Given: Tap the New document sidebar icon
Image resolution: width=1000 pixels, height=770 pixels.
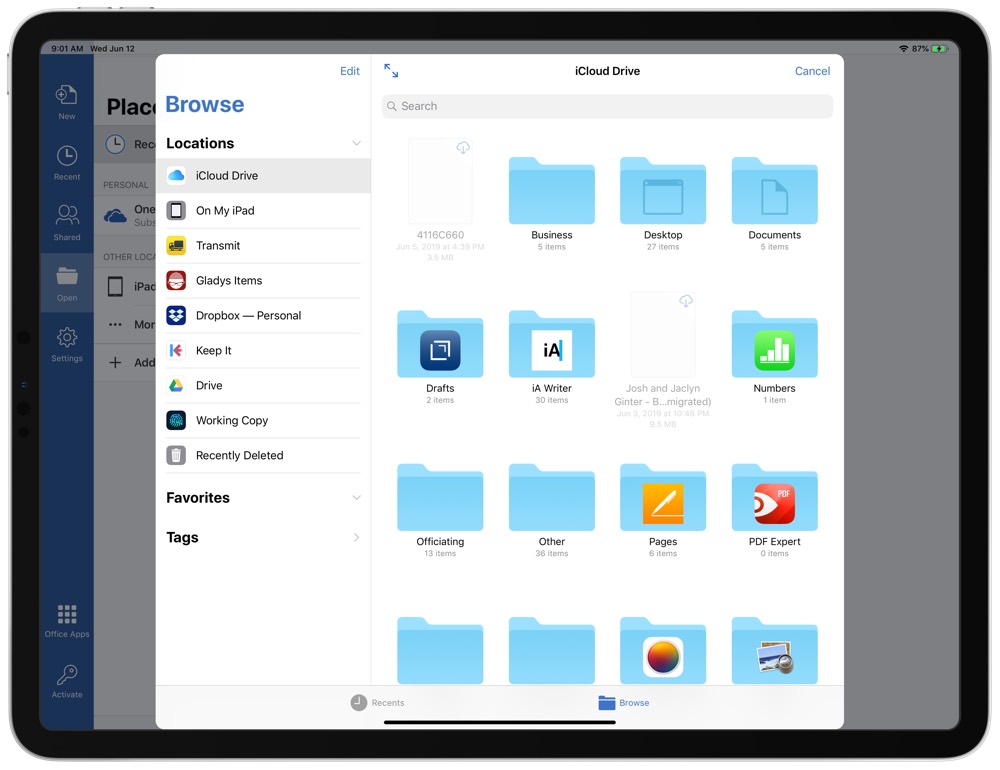Looking at the screenshot, I should pos(67,102).
